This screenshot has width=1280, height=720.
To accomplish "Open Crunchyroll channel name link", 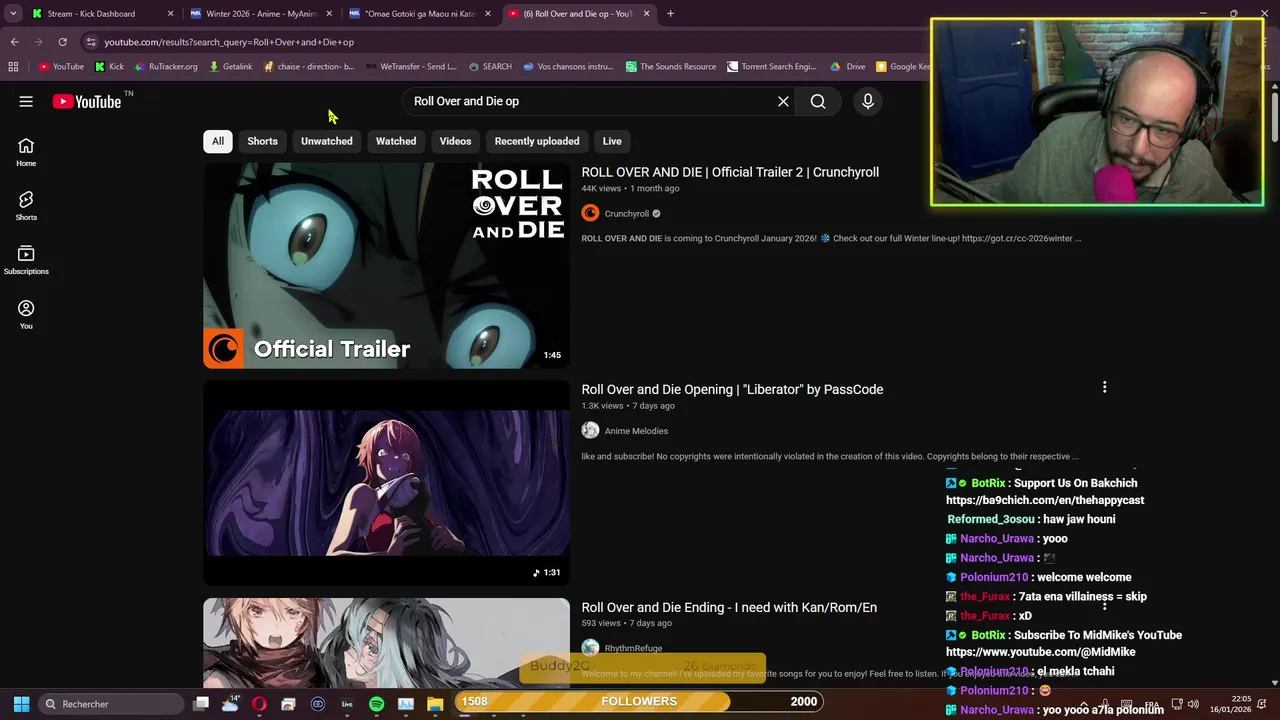I will pyautogui.click(x=627, y=213).
